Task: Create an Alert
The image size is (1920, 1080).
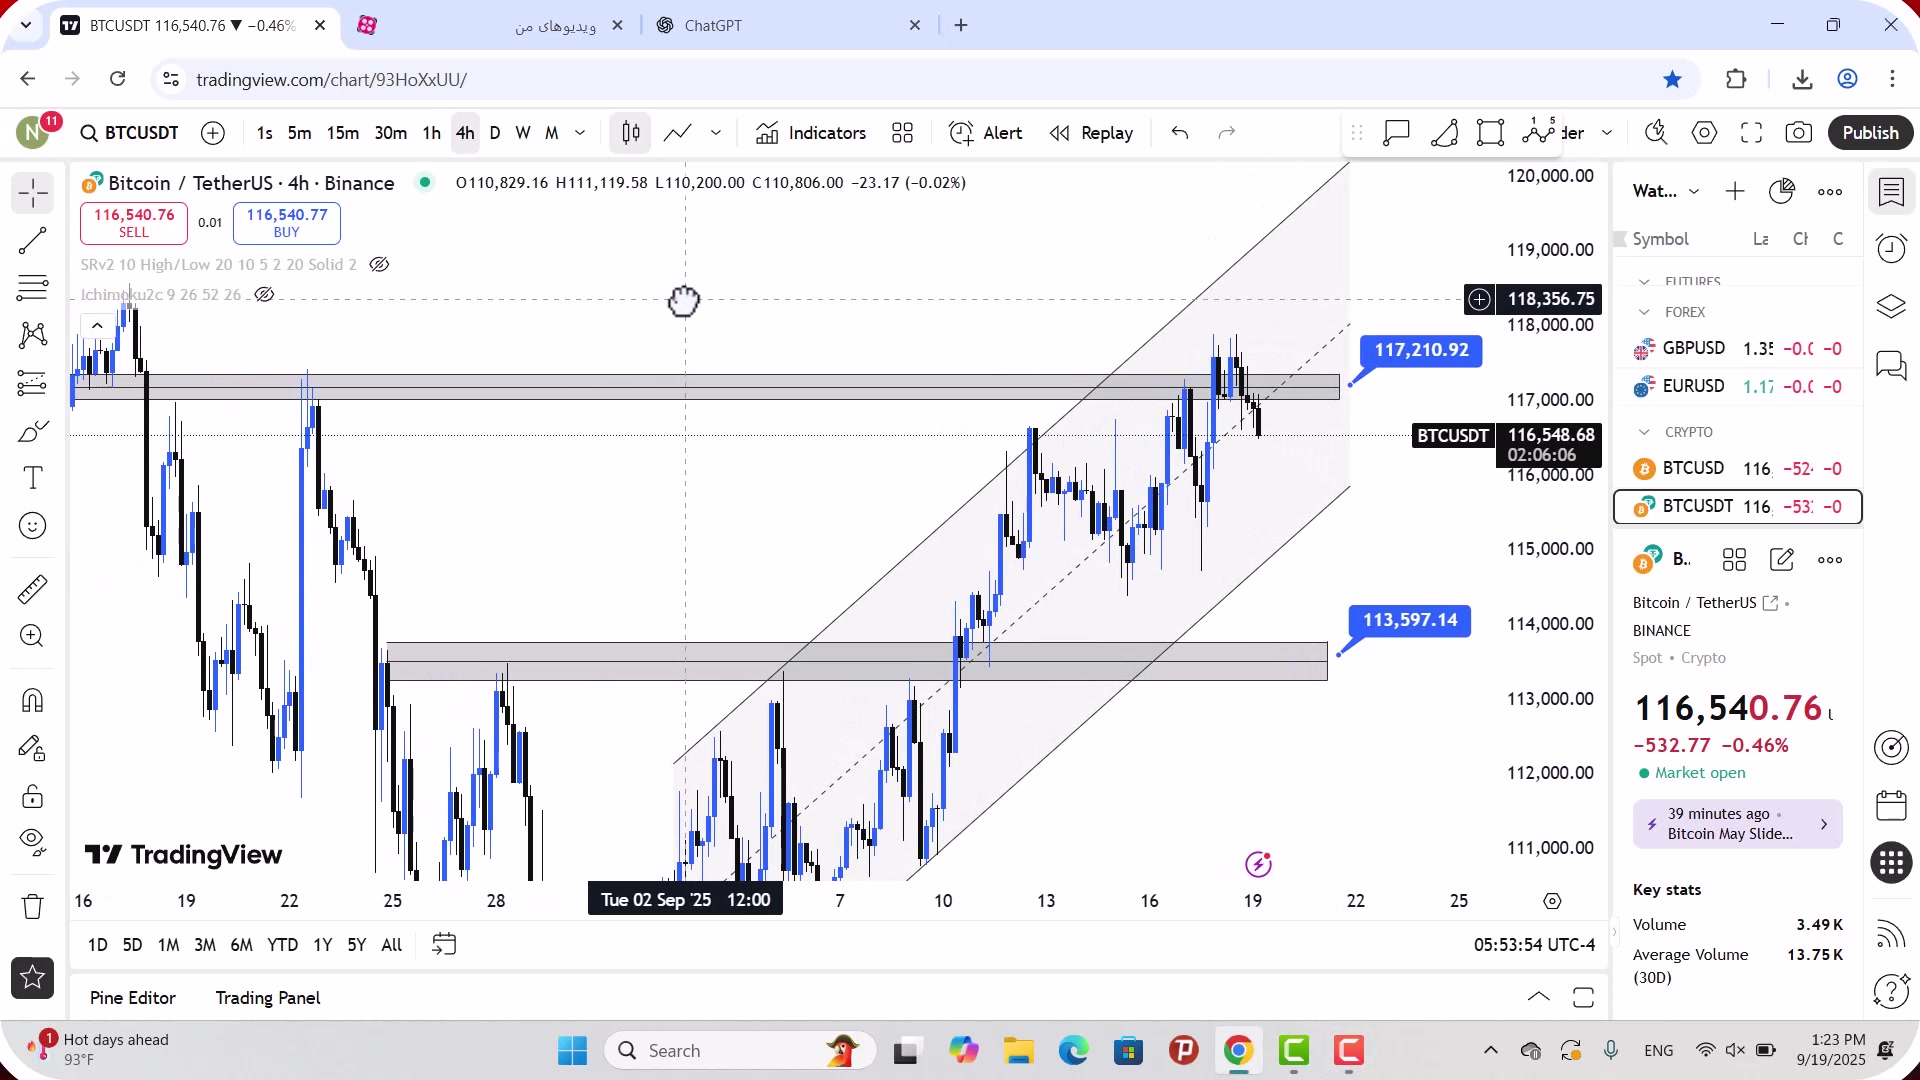Action: click(x=986, y=133)
